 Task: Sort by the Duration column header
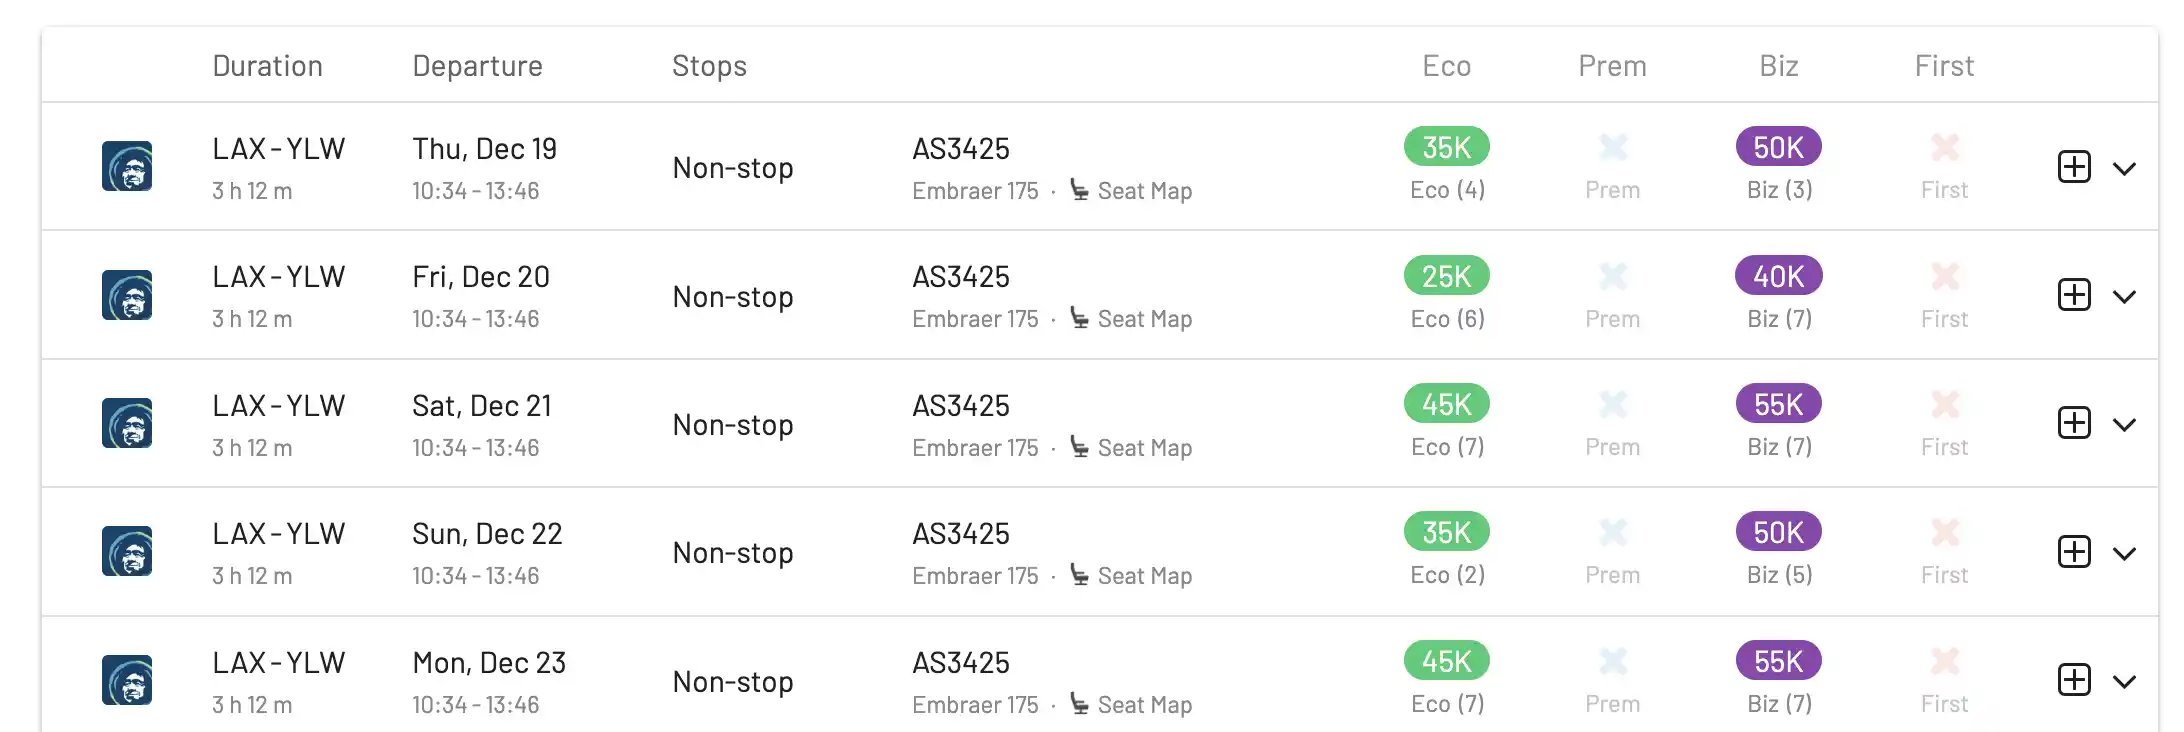click(267, 66)
